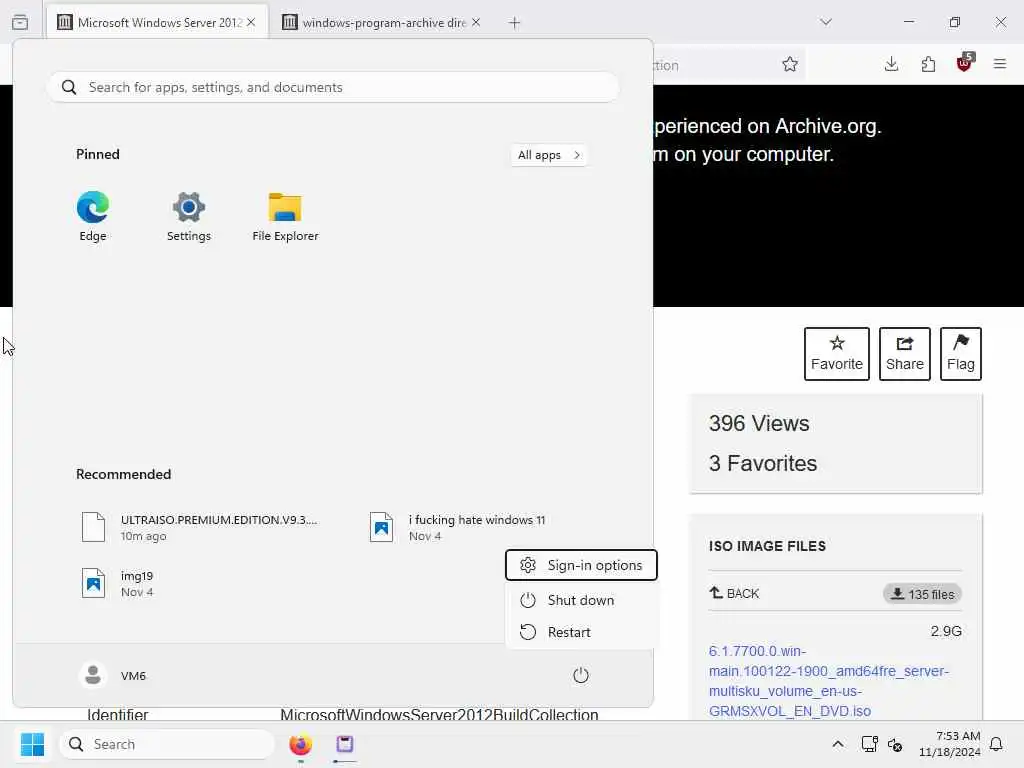The image size is (1024, 768).
Task: Click the 135 files download button
Action: (922, 594)
